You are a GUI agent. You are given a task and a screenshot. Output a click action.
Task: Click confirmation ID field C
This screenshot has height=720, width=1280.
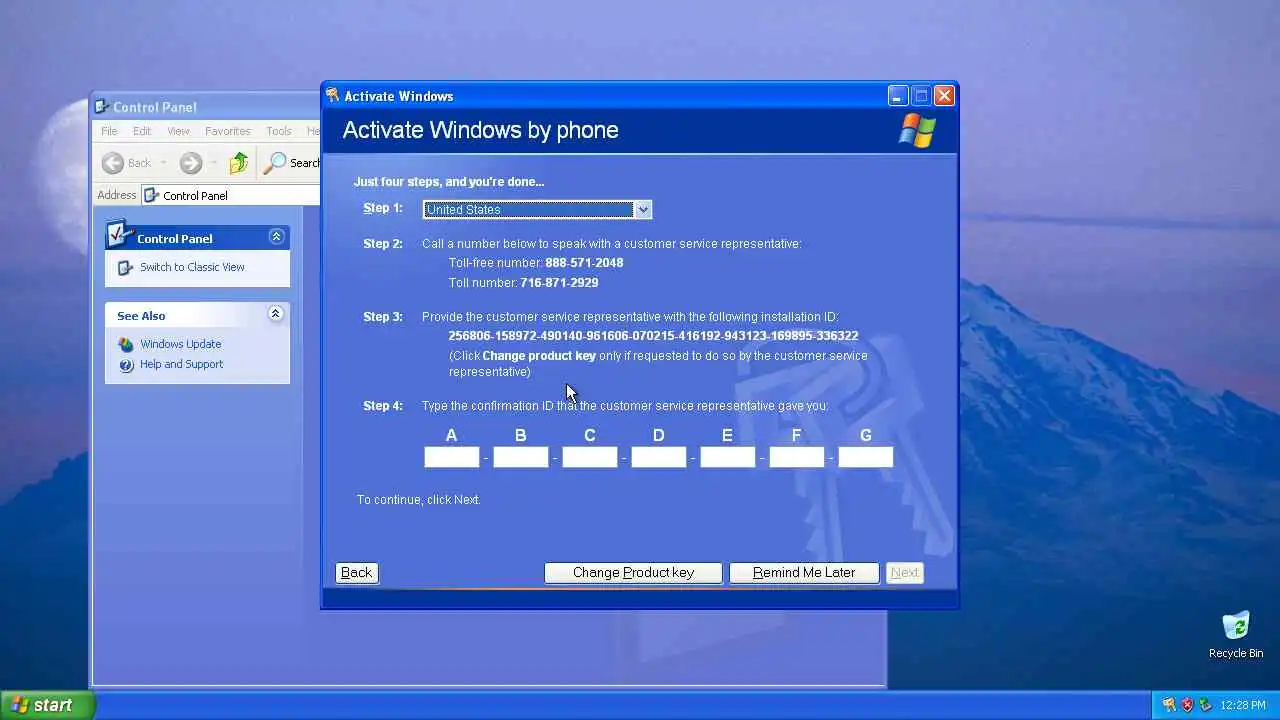[590, 457]
